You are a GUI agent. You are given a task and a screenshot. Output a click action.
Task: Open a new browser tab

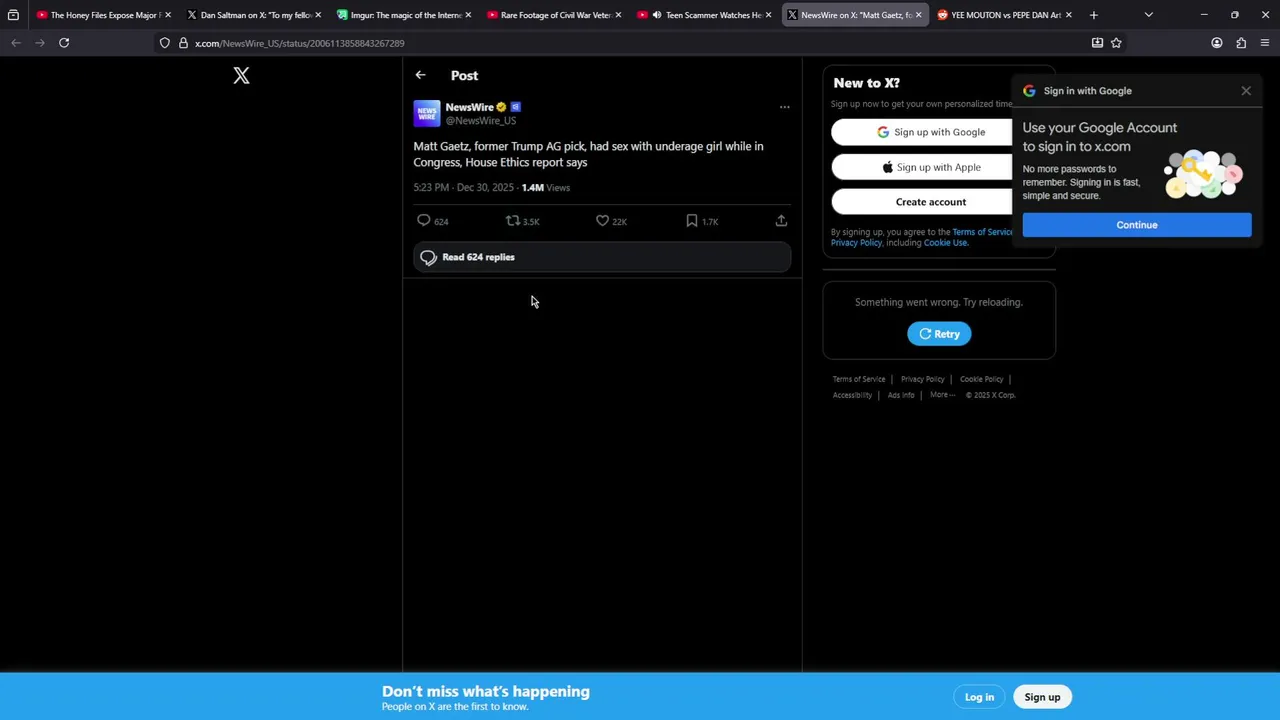point(1093,15)
